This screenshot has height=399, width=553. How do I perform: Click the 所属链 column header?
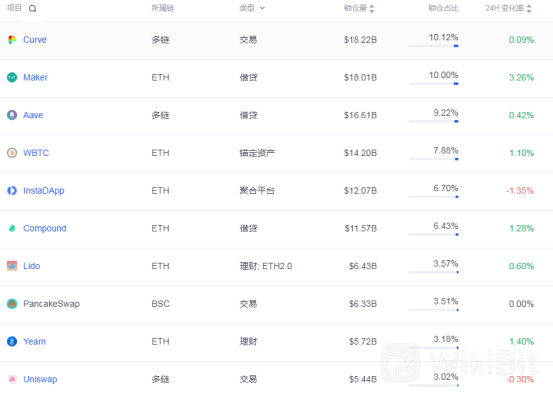tap(163, 8)
